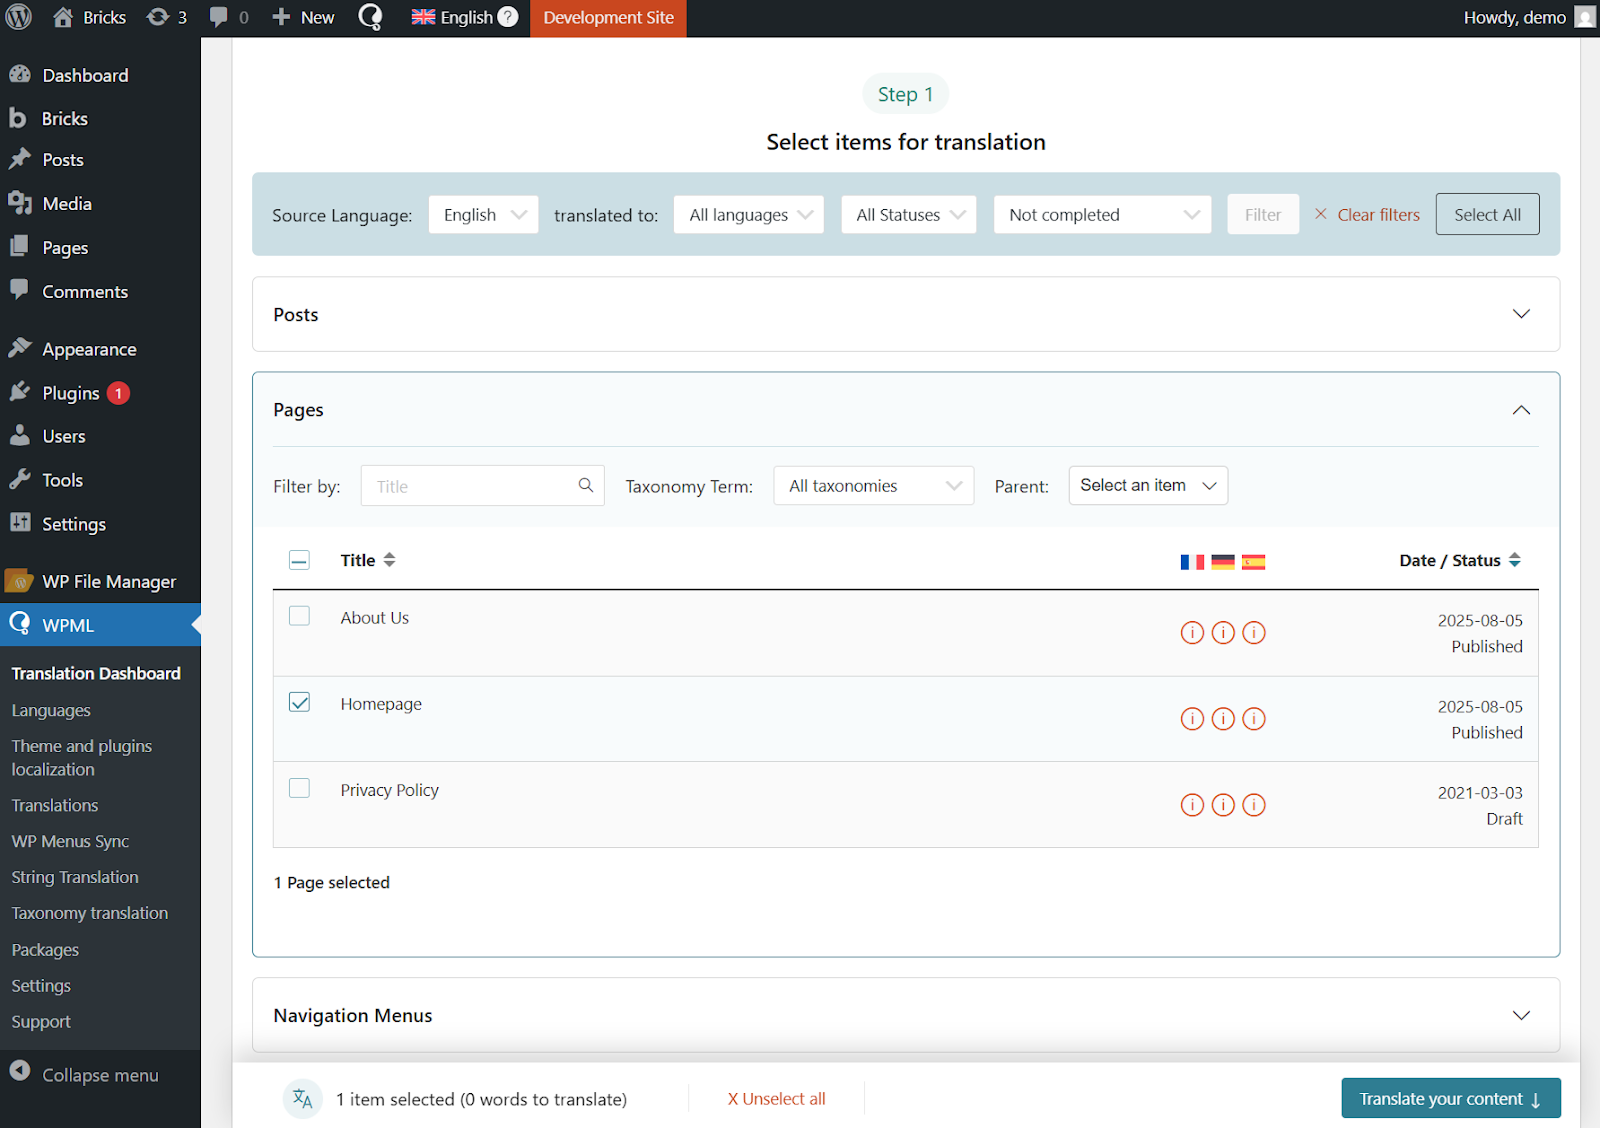Click the updates icon showing 3

pos(167,17)
